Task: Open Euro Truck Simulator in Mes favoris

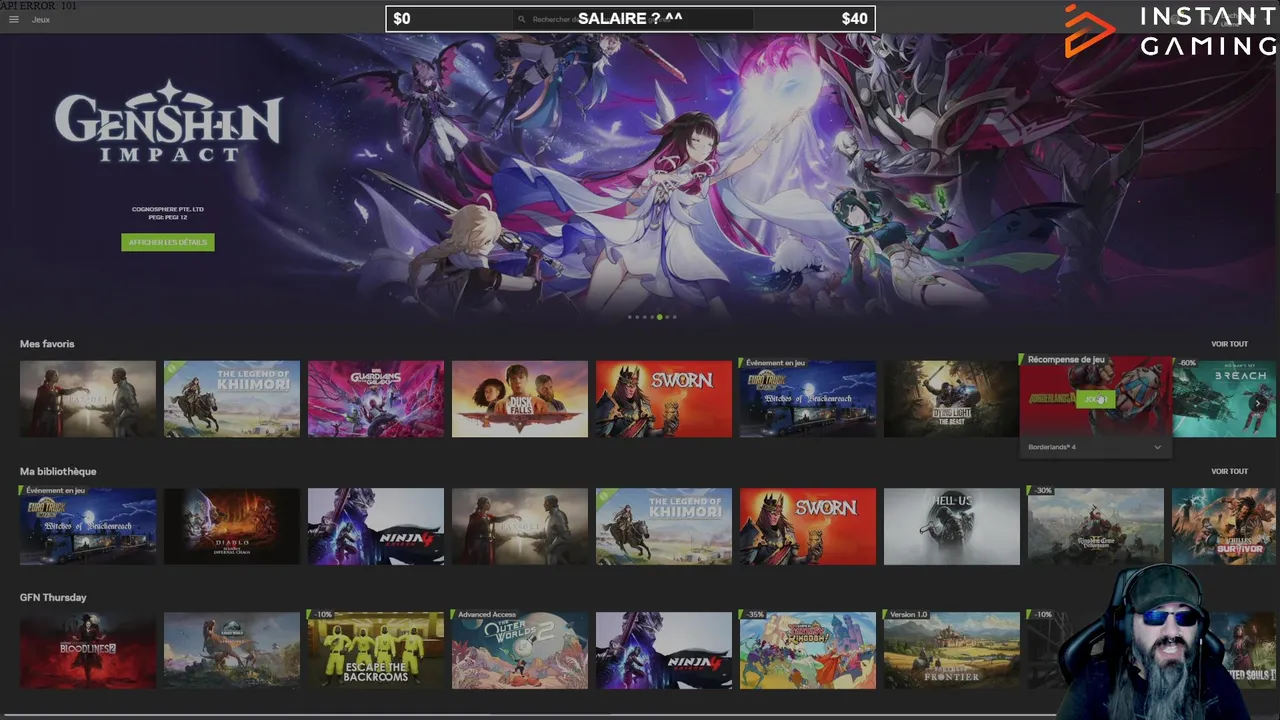Action: (808, 399)
